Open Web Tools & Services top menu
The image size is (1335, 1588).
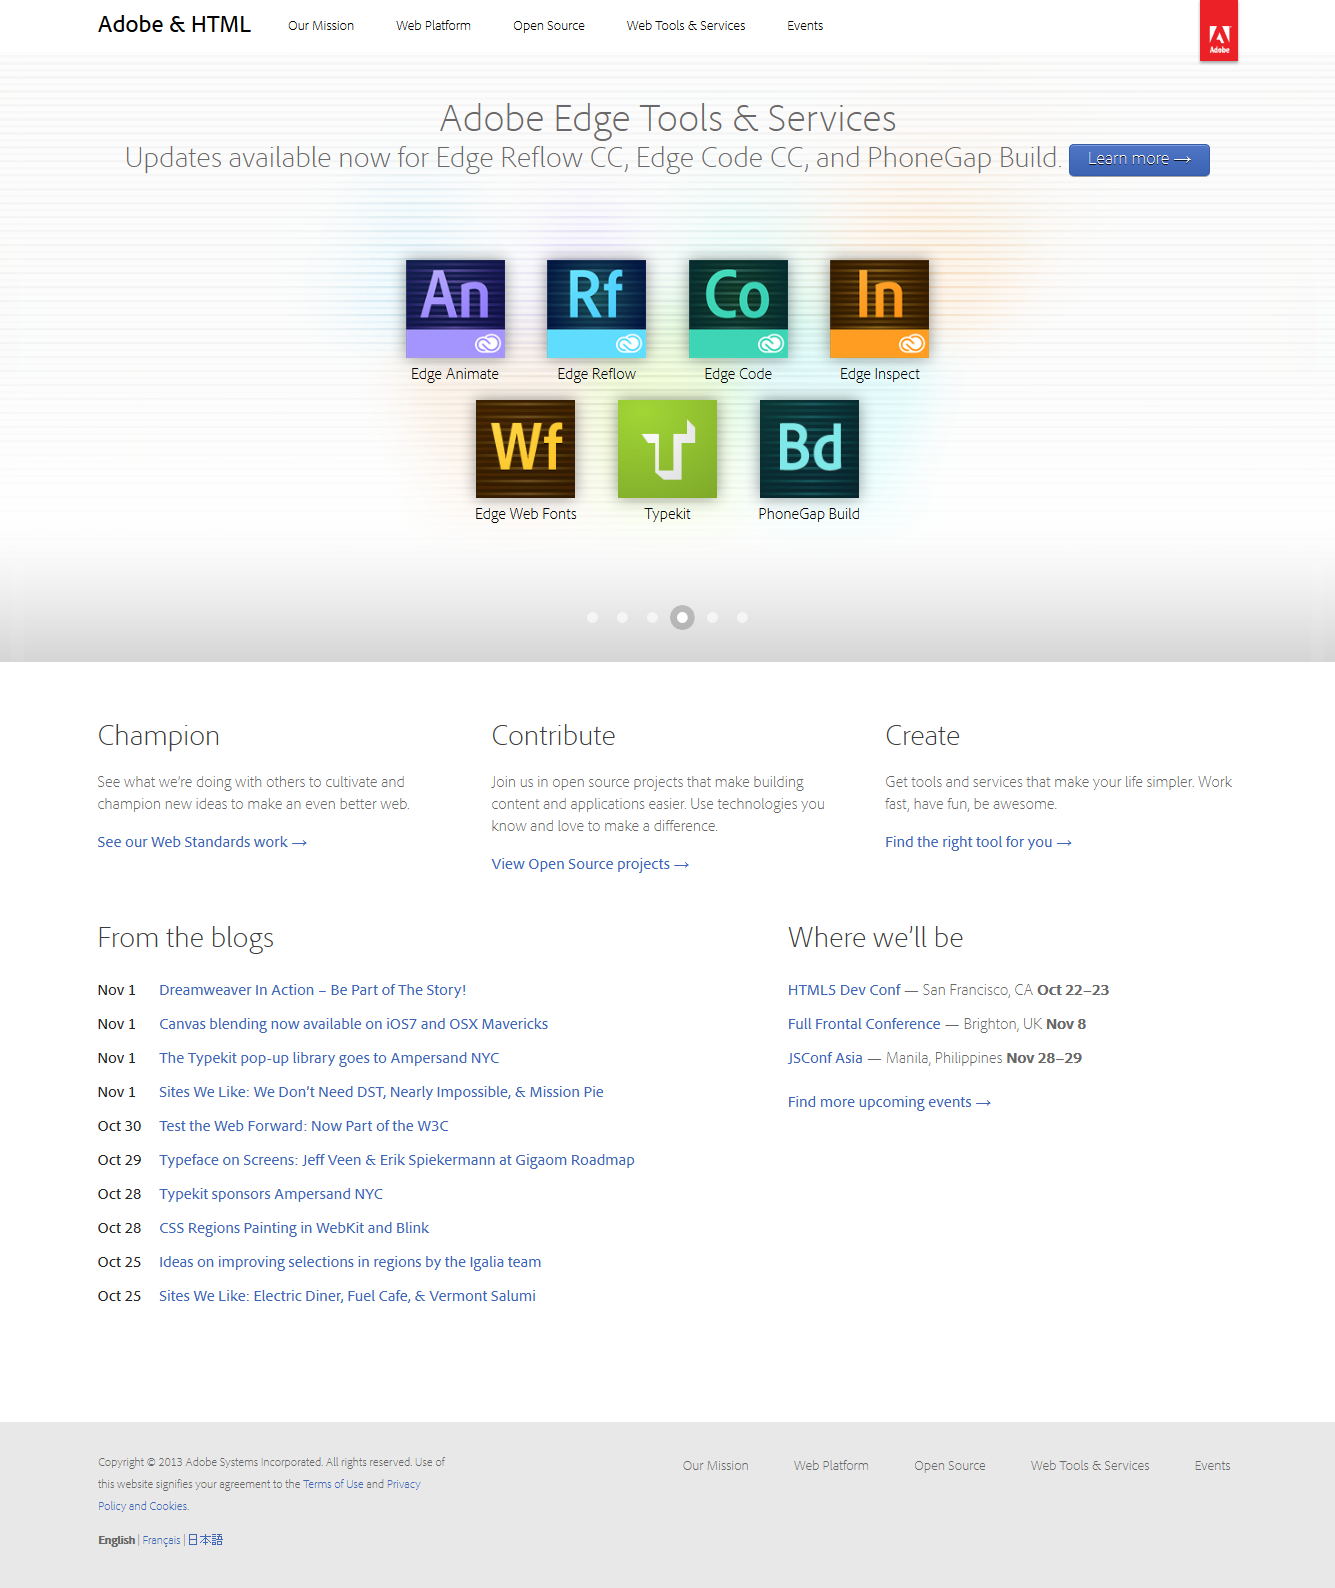686,26
